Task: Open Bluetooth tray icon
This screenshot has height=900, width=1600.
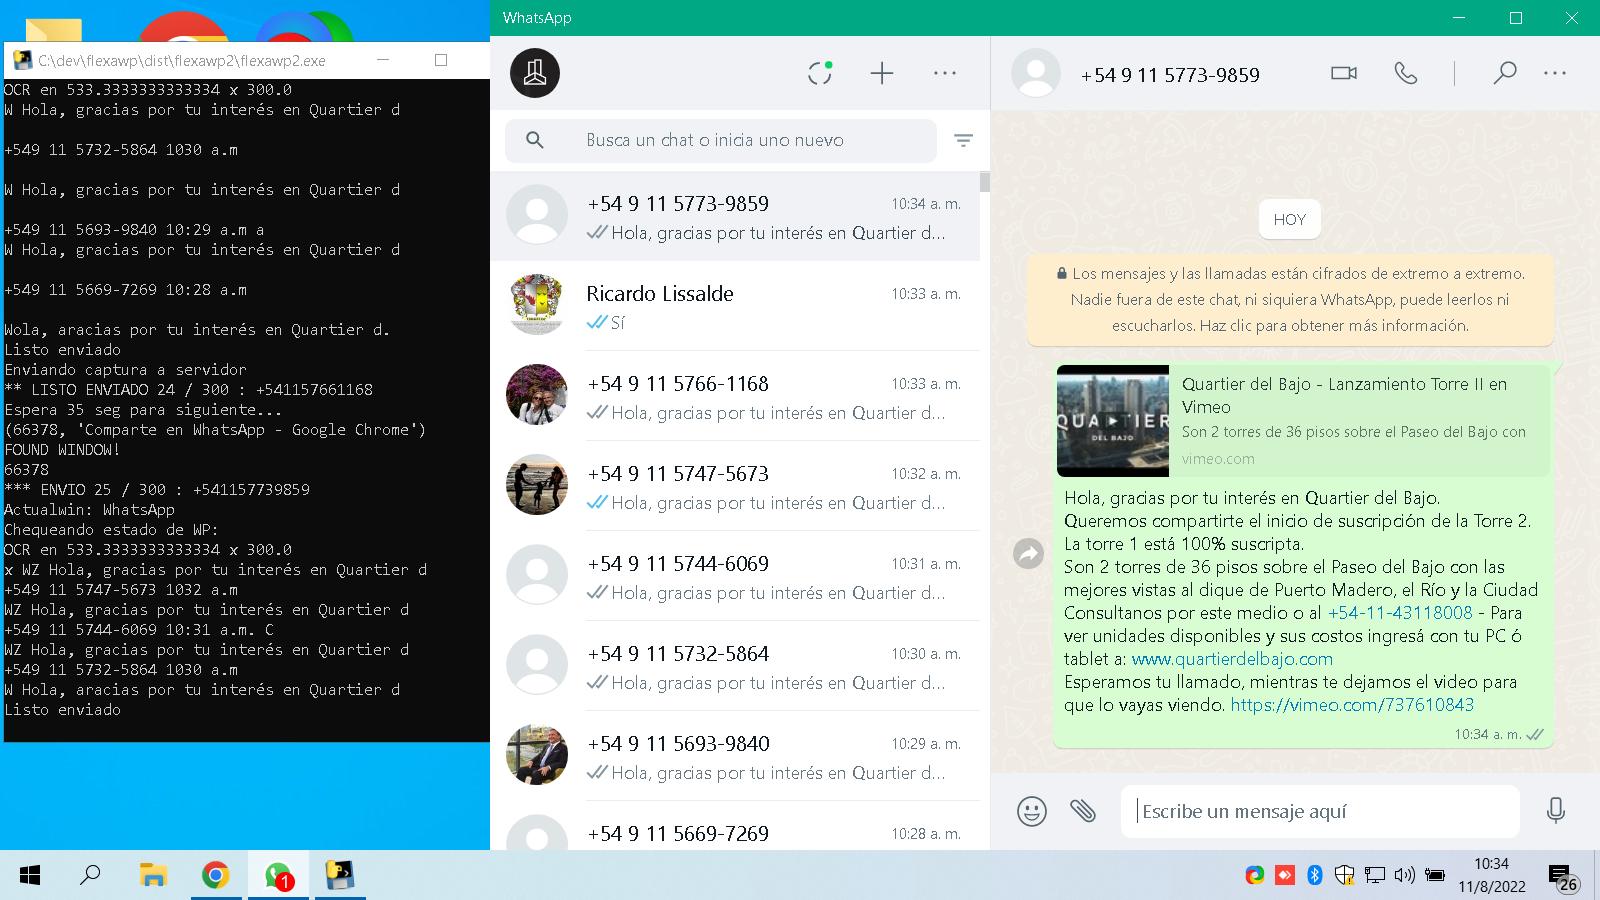Action: click(1315, 876)
